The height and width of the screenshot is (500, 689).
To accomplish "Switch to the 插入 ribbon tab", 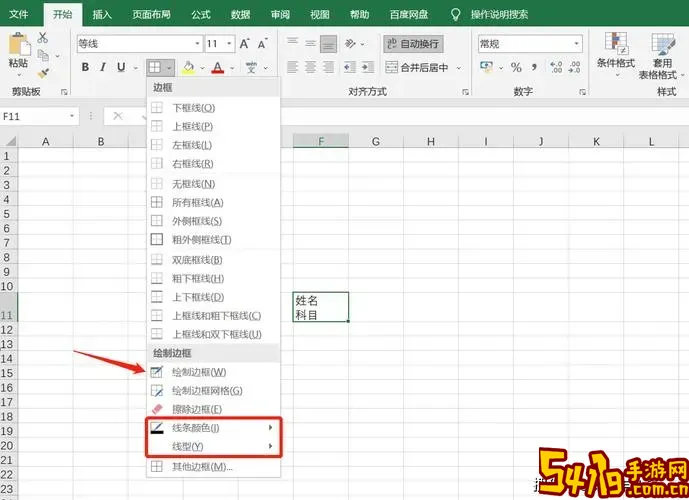I will (102, 14).
